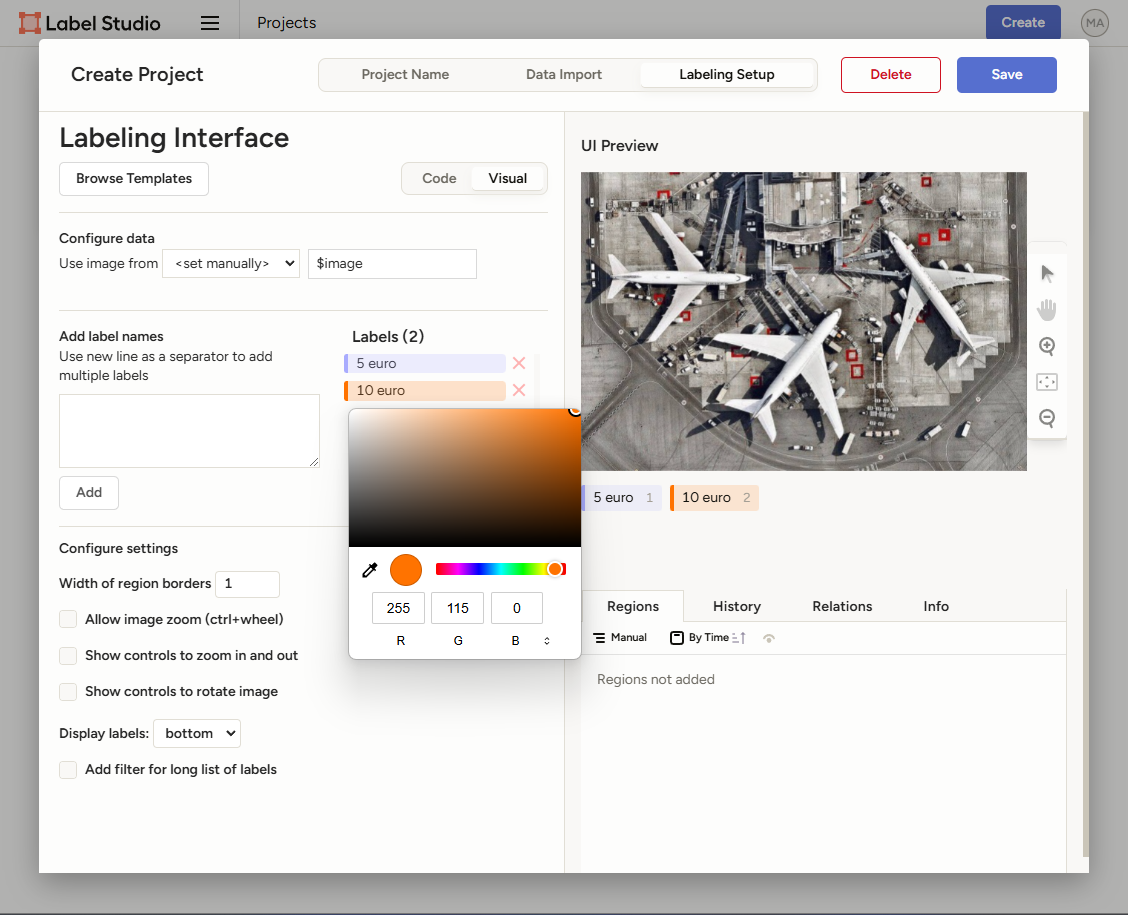This screenshot has width=1128, height=915.
Task: Expand the Display labels dropdown
Action: (x=197, y=734)
